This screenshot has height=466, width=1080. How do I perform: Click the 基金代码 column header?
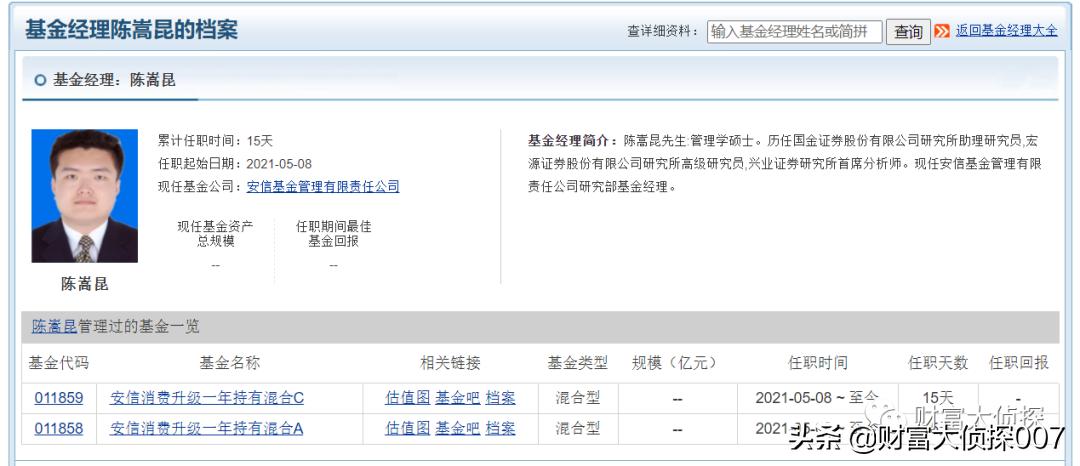[x=59, y=363]
